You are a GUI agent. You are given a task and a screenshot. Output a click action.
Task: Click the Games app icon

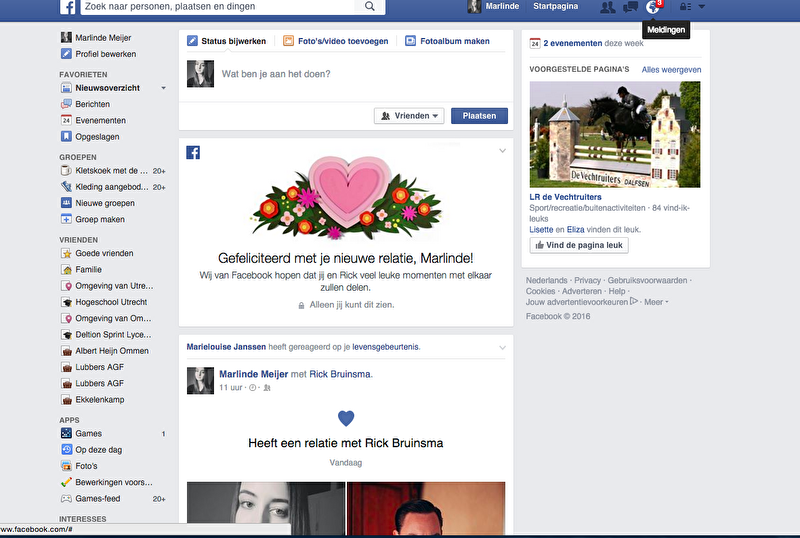[66, 433]
